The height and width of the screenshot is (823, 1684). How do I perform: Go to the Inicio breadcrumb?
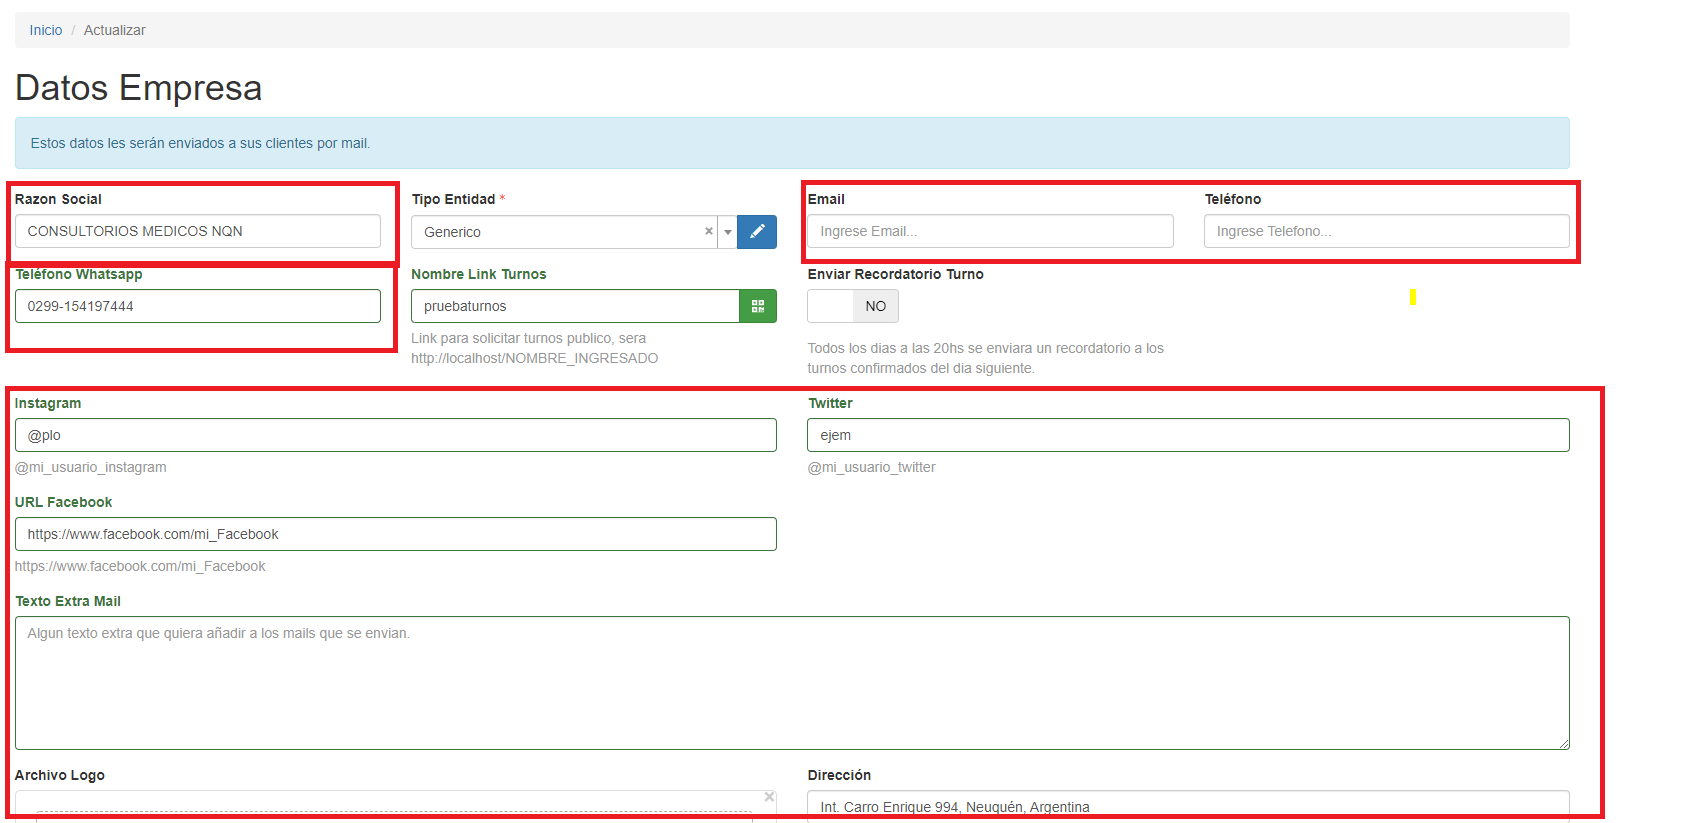point(46,30)
